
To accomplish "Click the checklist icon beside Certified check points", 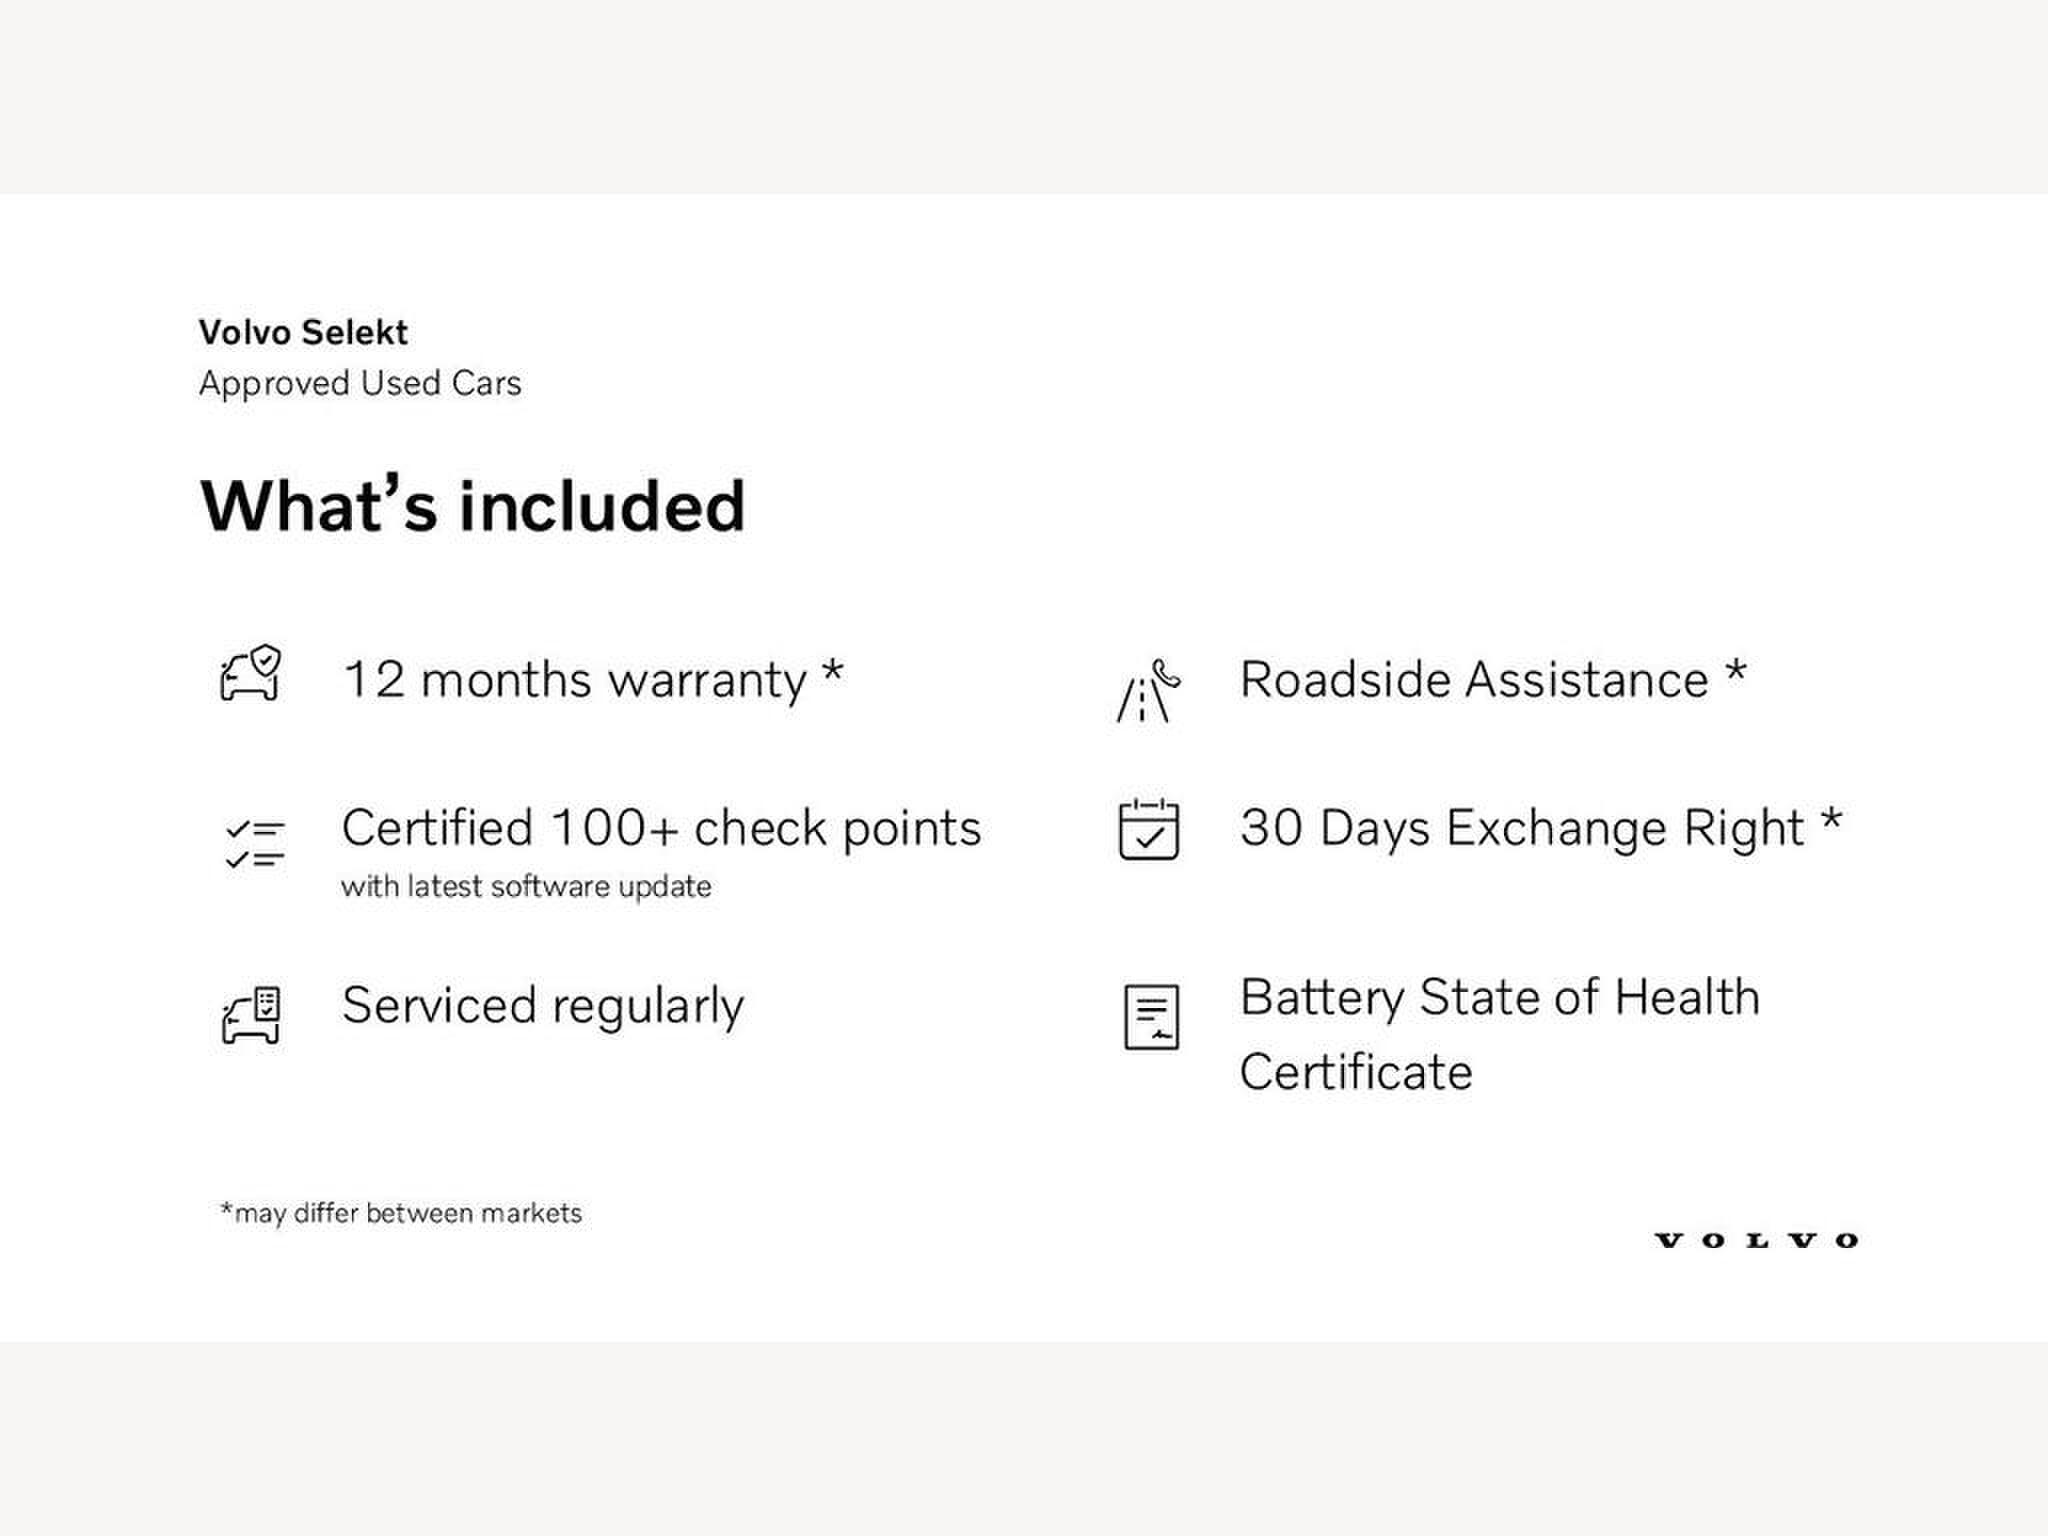I will click(254, 843).
